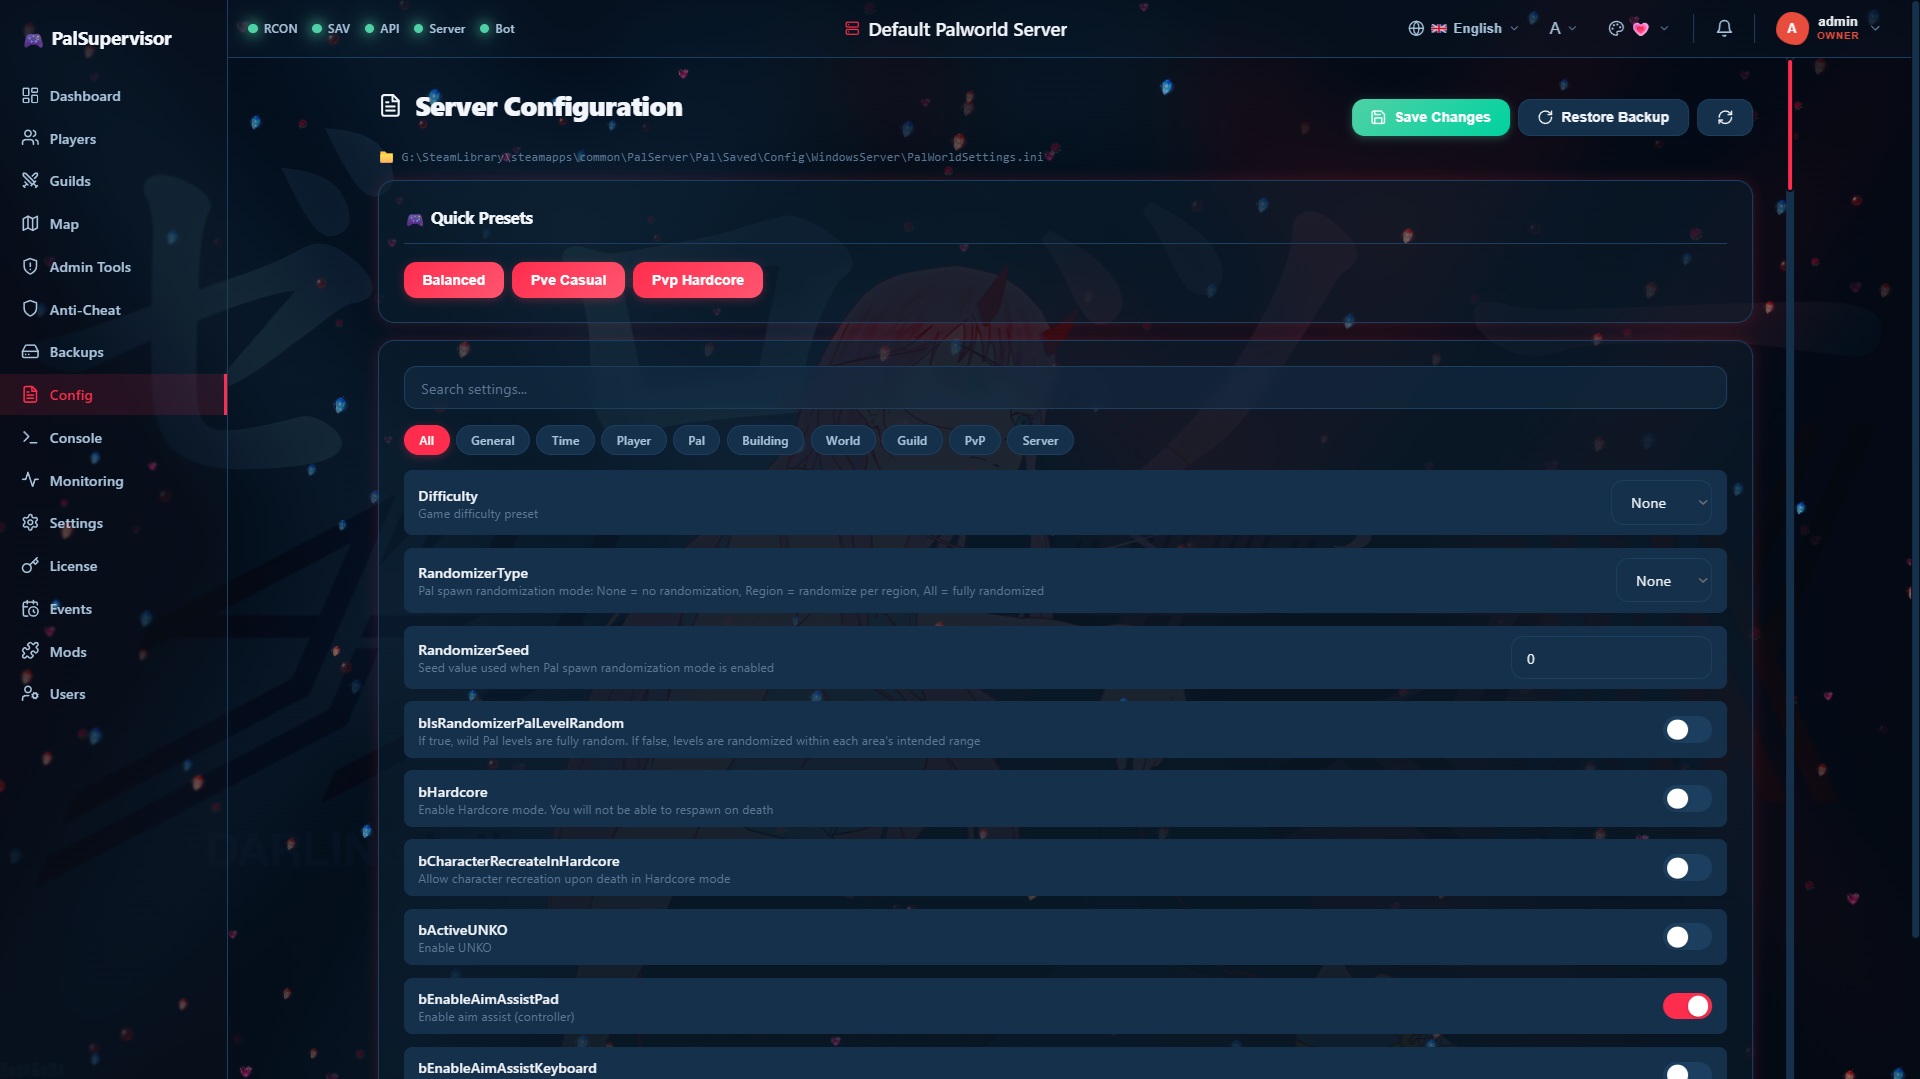Click the License key icon

tap(30, 566)
